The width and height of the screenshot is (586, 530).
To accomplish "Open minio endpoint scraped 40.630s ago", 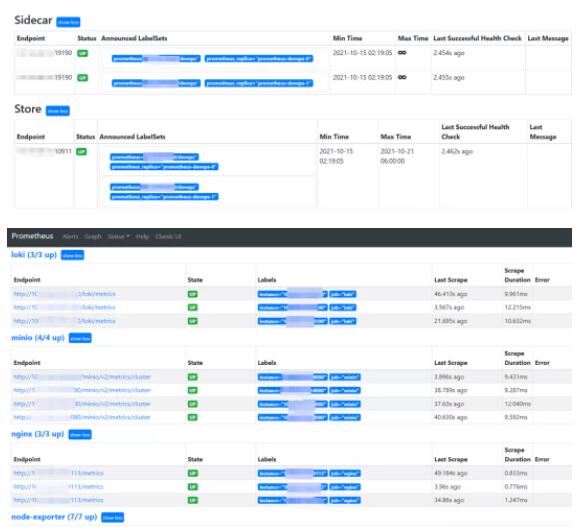I will coord(82,417).
